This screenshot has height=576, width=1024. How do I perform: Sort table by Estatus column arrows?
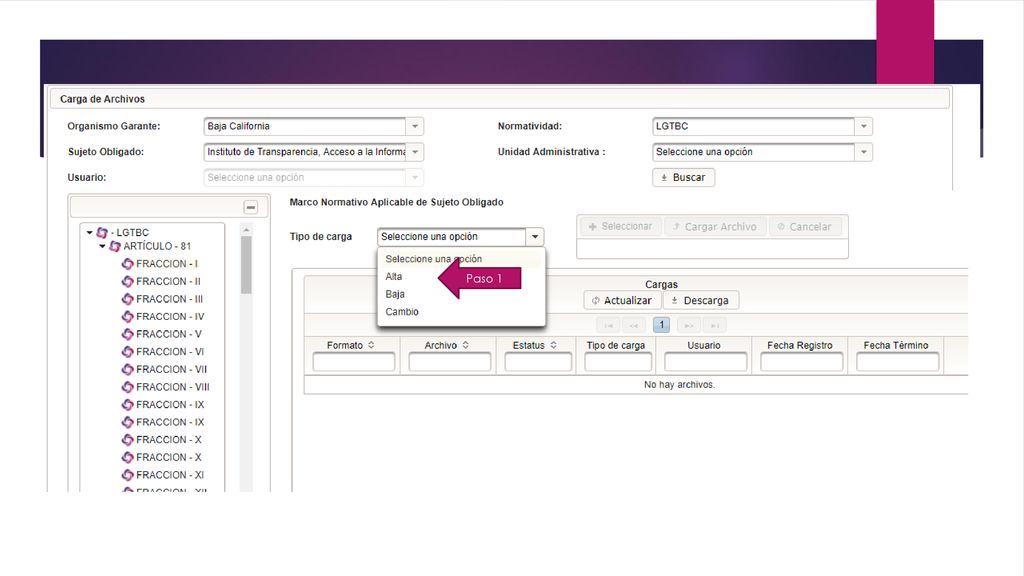point(553,345)
